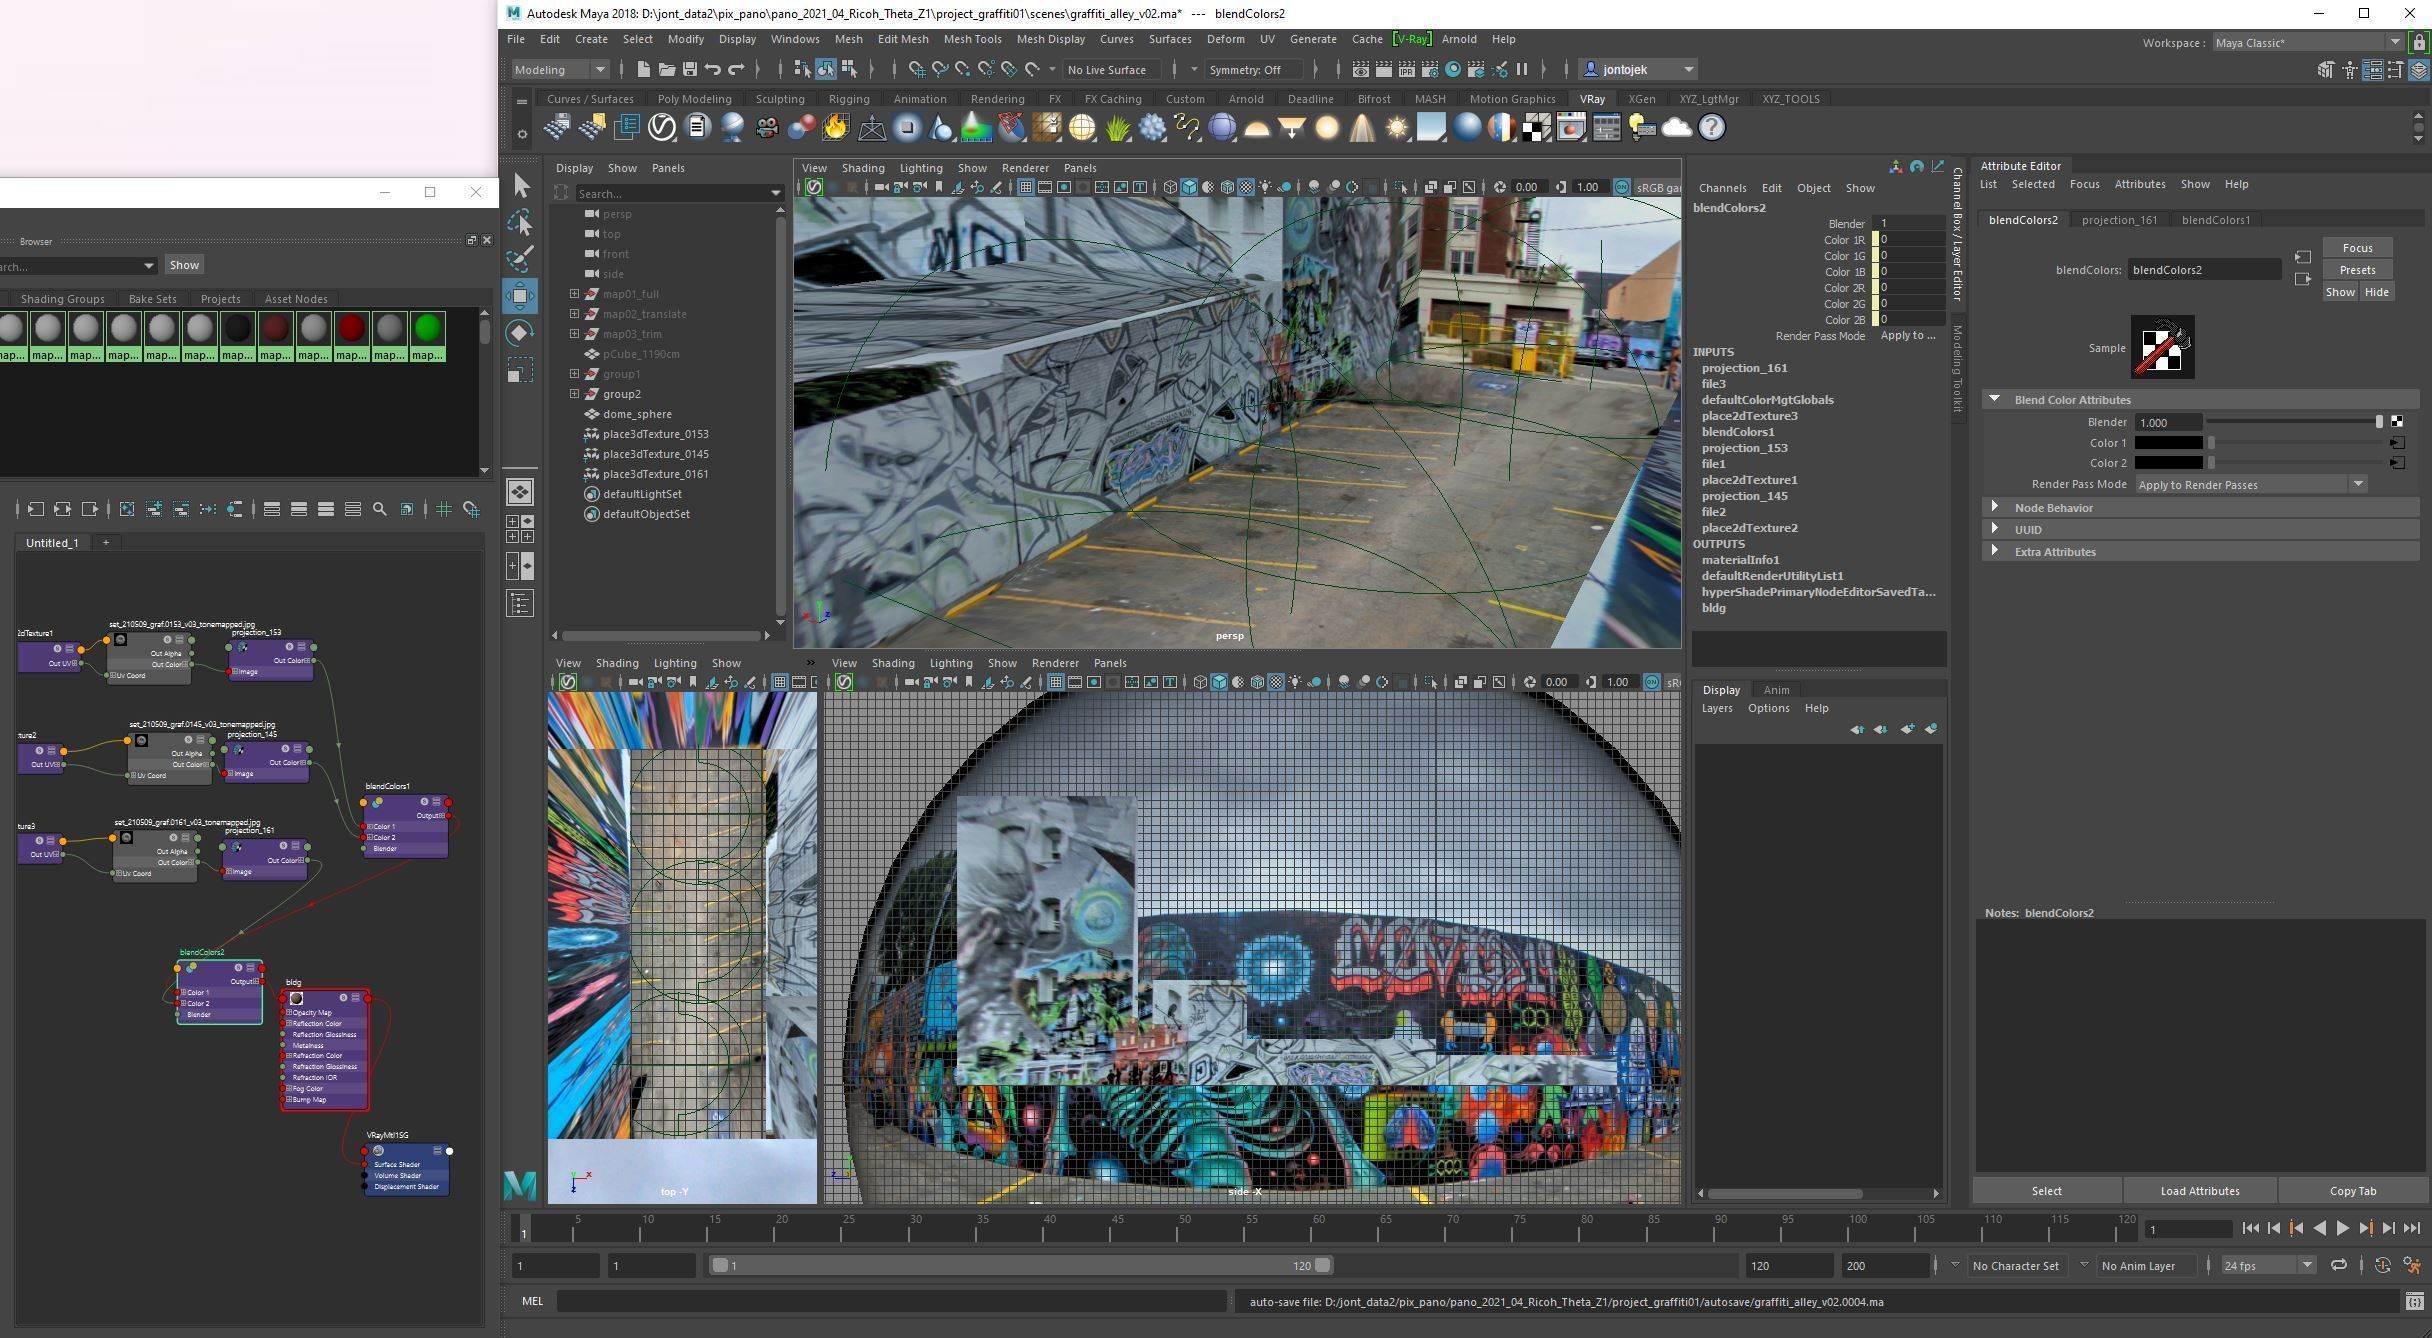Expand the Node Behavior section
Image resolution: width=2432 pixels, height=1338 pixels.
(1994, 507)
